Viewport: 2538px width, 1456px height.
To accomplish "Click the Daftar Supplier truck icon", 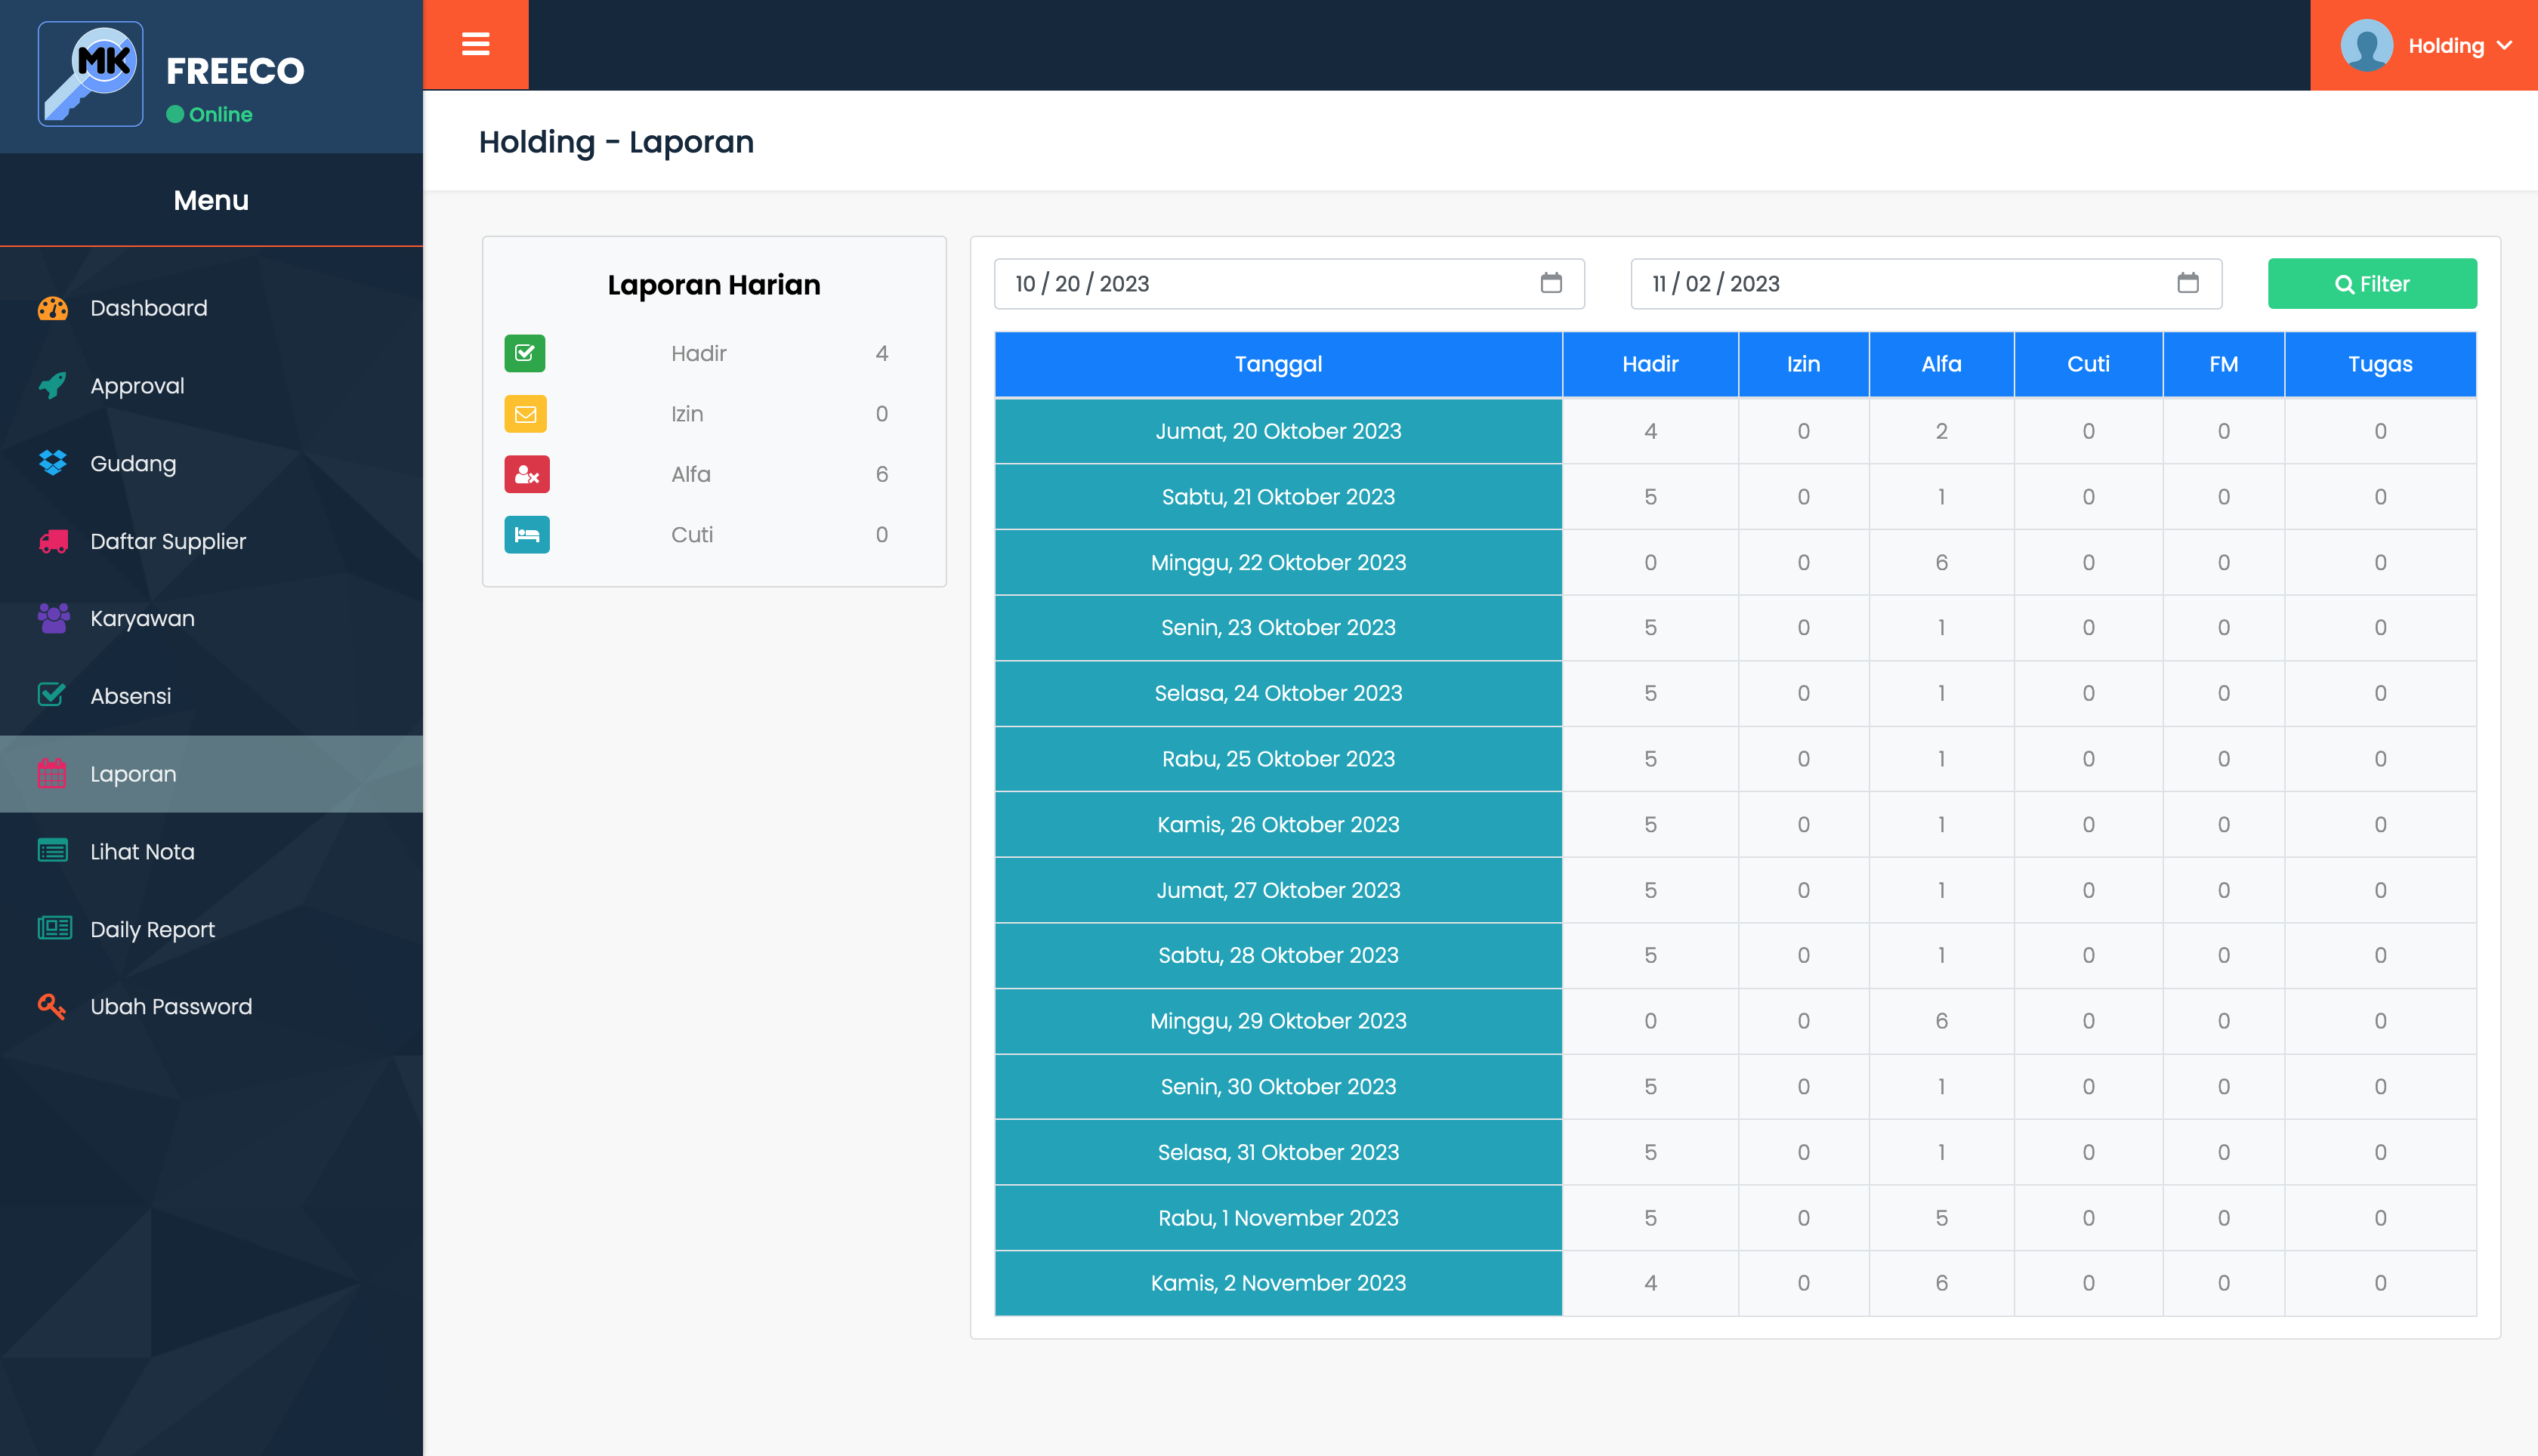I will click(x=53, y=541).
